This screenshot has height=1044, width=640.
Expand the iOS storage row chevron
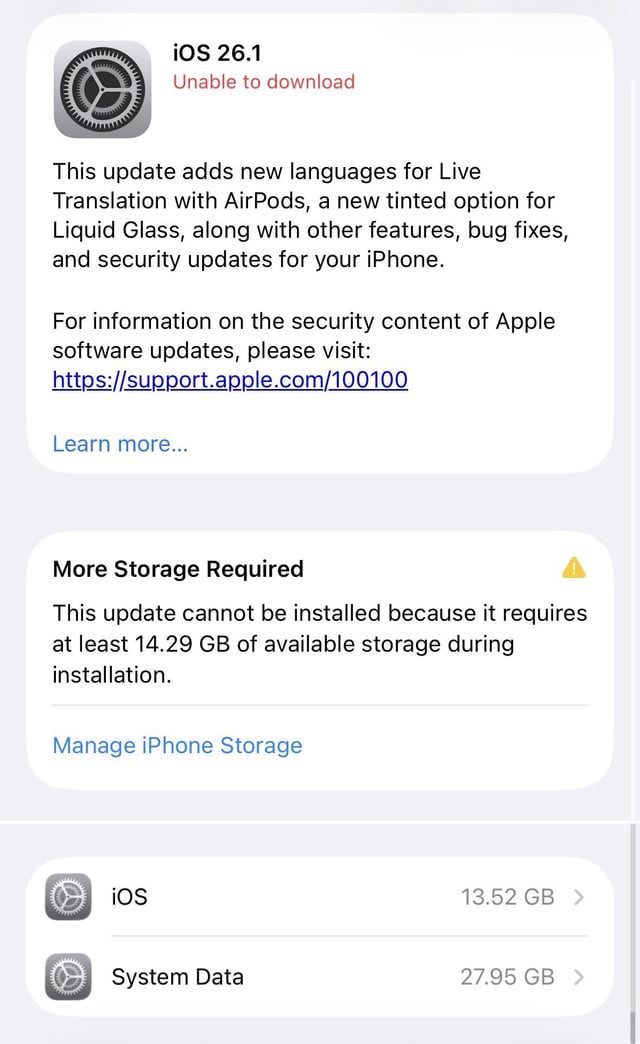(x=580, y=897)
